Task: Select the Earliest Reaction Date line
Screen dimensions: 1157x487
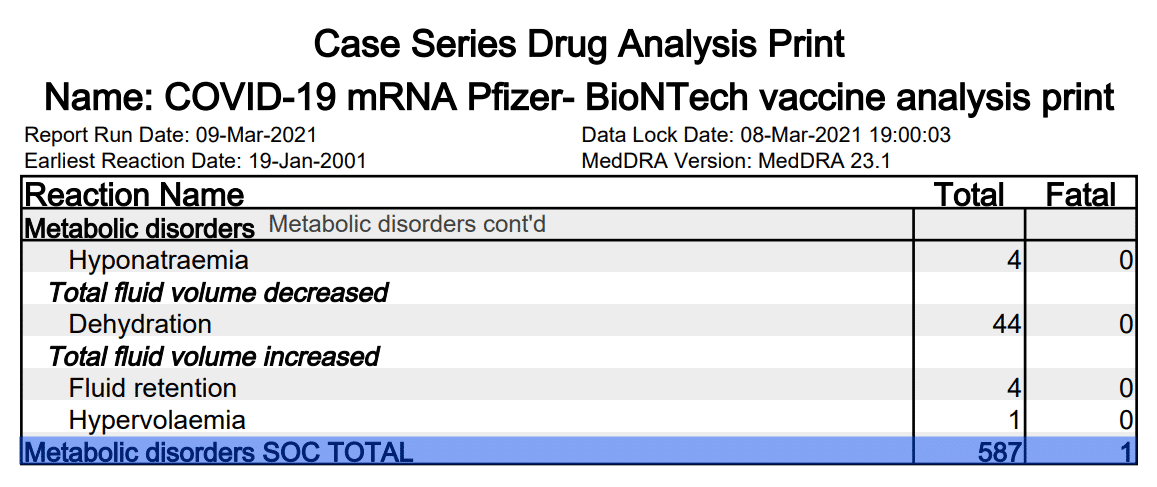Action: coord(195,160)
